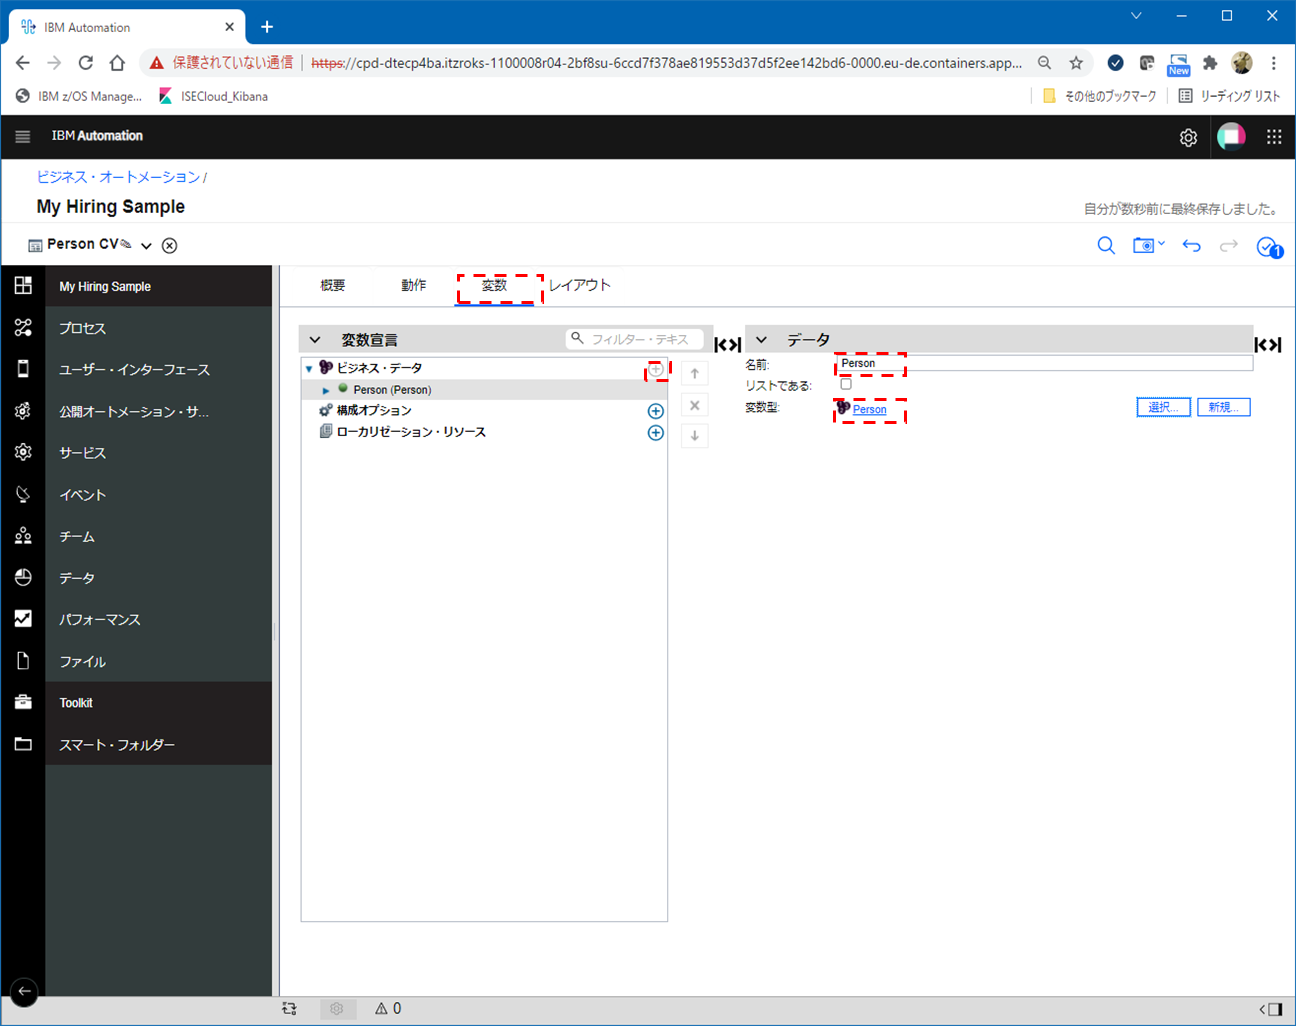Click the 選択... button
The height and width of the screenshot is (1026, 1296).
click(x=1163, y=407)
